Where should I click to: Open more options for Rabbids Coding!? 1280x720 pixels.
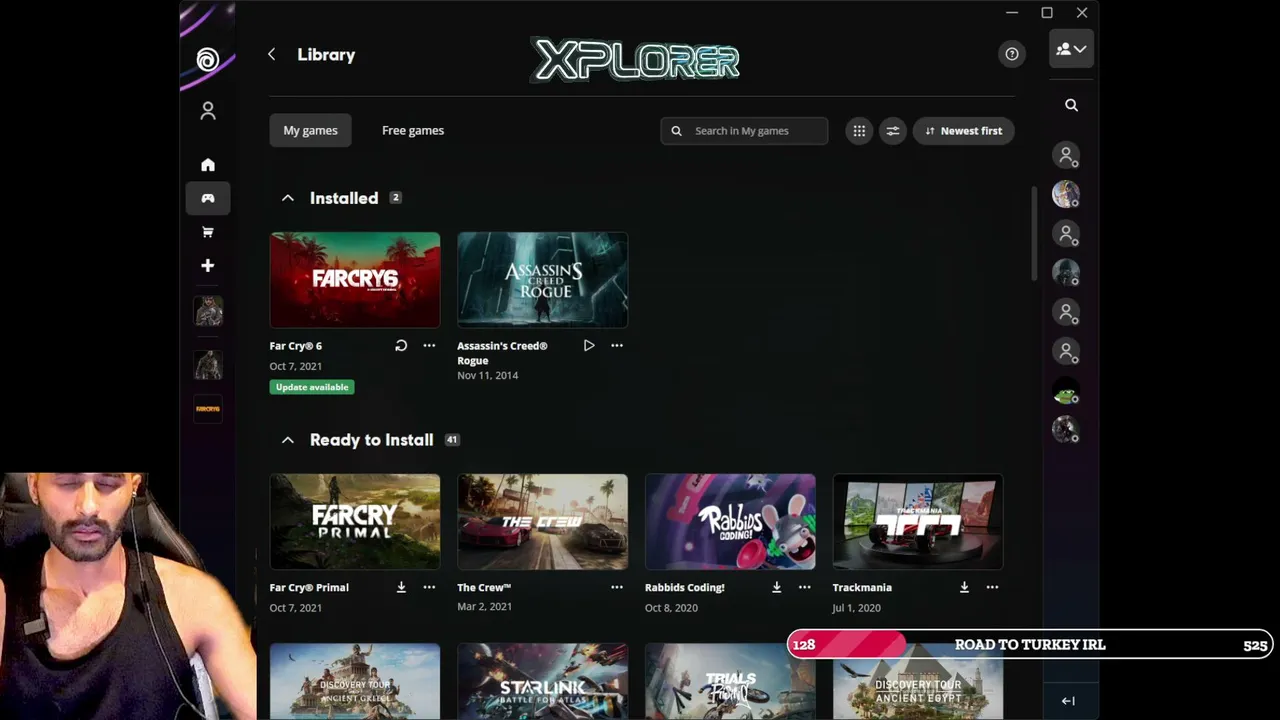[x=804, y=588]
